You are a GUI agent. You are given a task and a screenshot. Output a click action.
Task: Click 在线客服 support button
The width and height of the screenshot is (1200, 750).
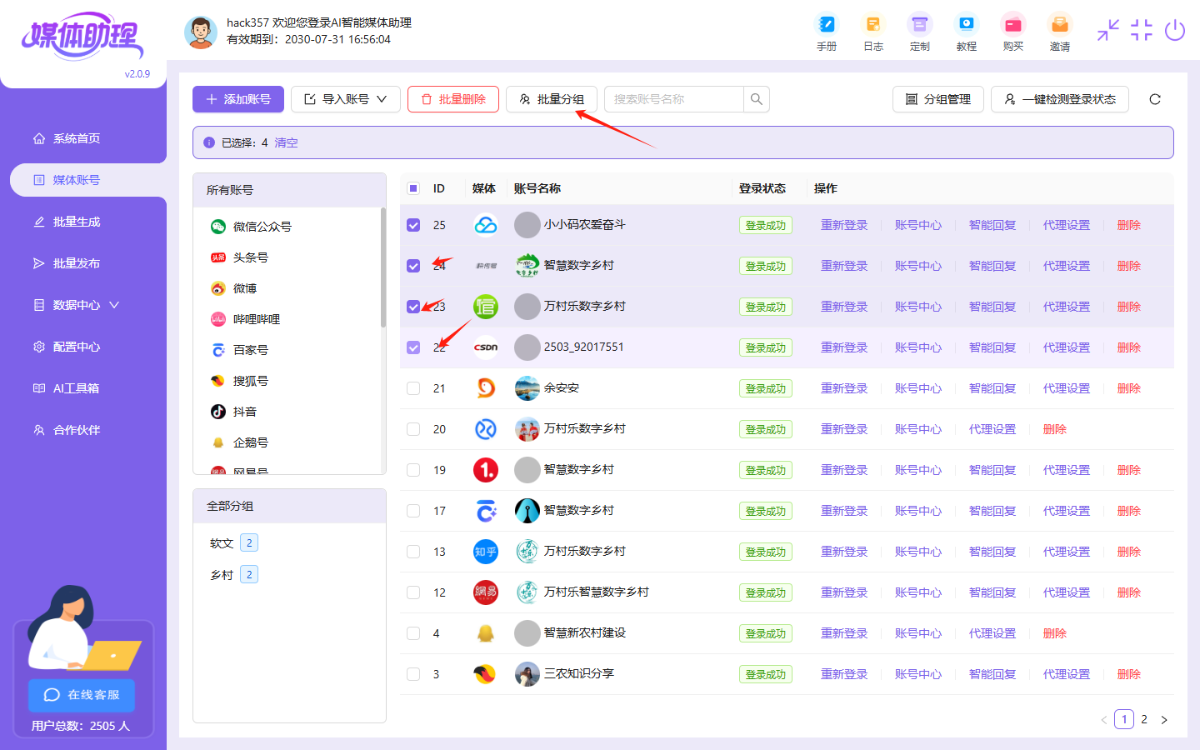(82, 695)
